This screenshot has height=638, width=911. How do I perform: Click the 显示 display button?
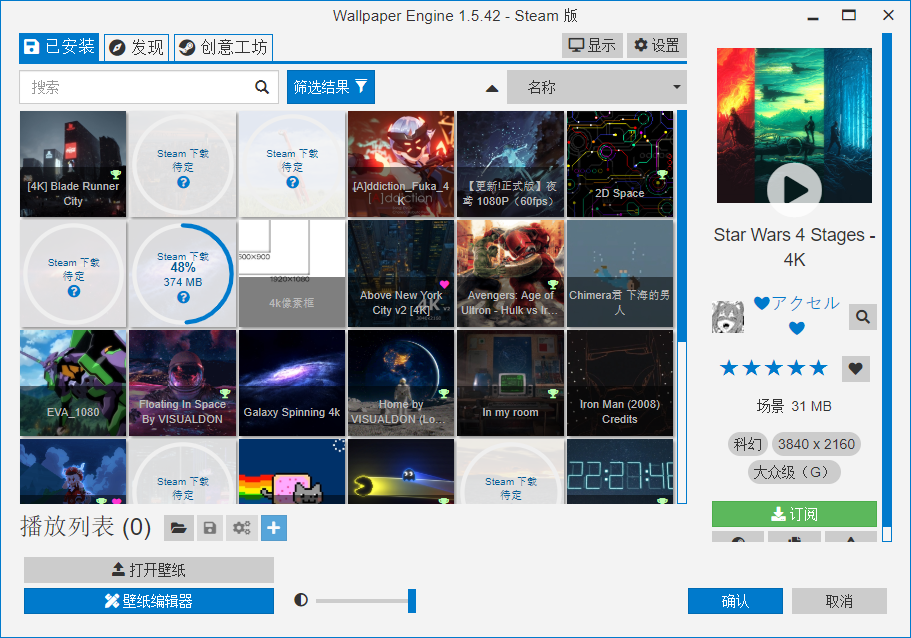pyautogui.click(x=592, y=45)
